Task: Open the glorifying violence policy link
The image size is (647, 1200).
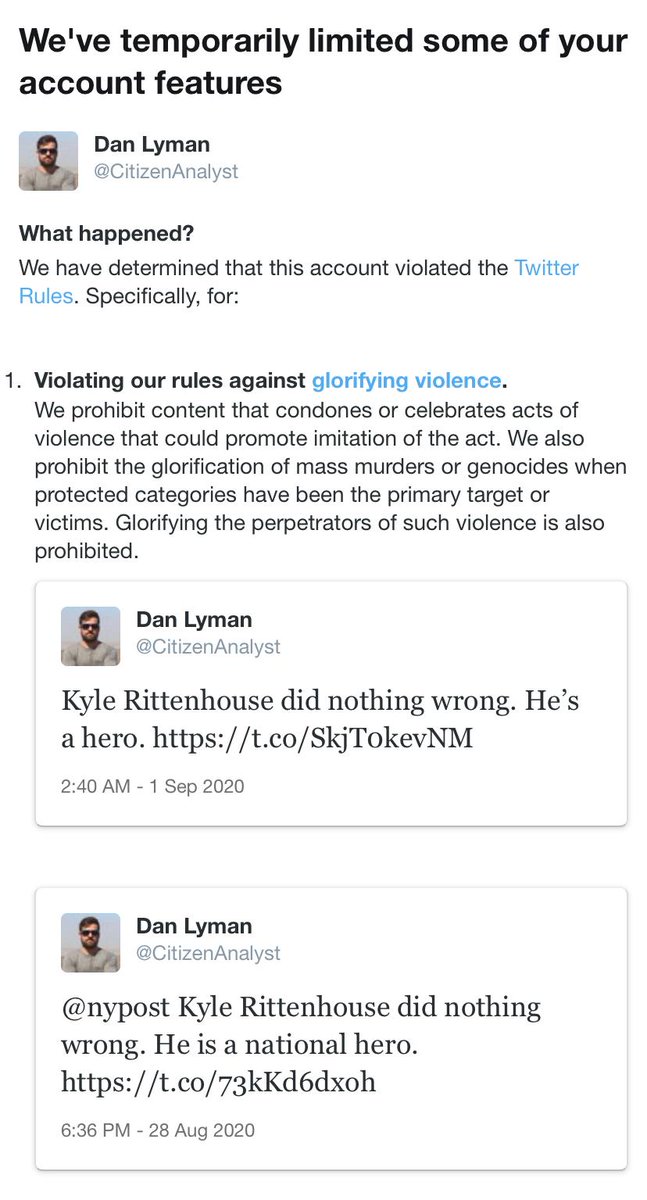Action: click(x=406, y=380)
